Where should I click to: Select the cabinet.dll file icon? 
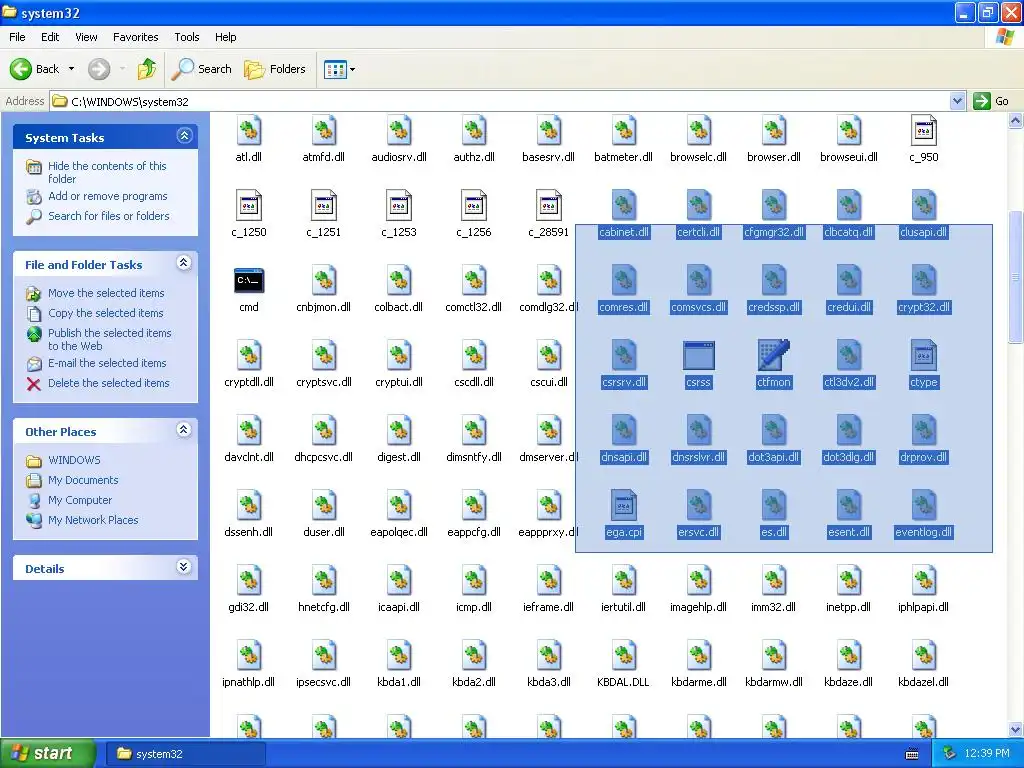click(x=624, y=205)
